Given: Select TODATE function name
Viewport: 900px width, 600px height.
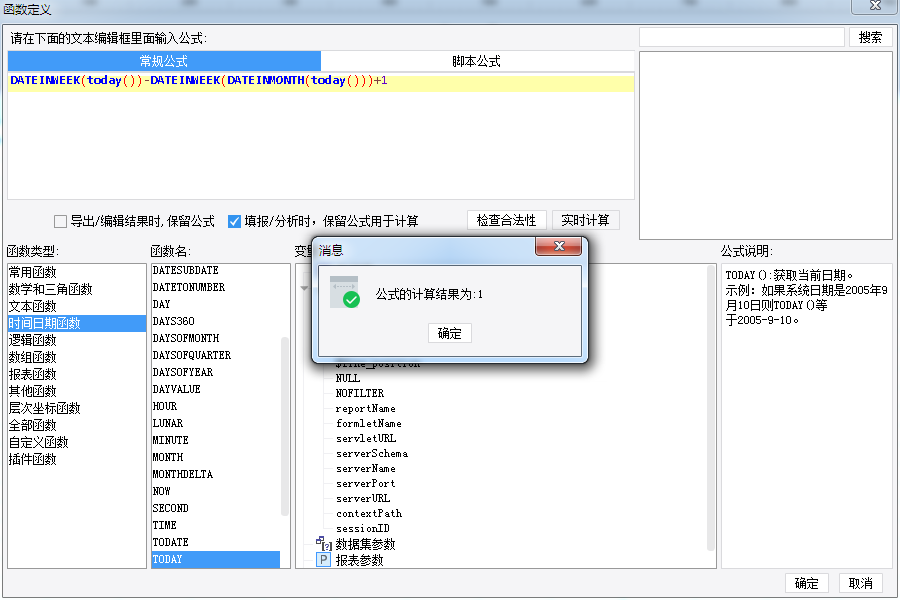Looking at the screenshot, I should [216, 542].
